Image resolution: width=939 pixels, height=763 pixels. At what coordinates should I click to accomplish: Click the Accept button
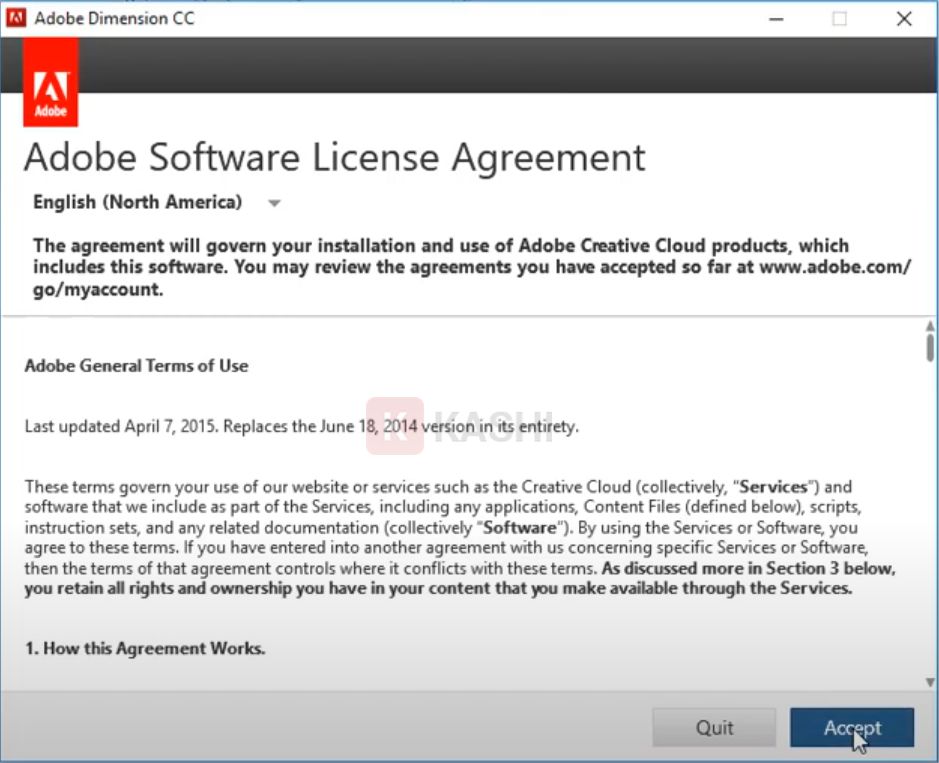point(851,727)
